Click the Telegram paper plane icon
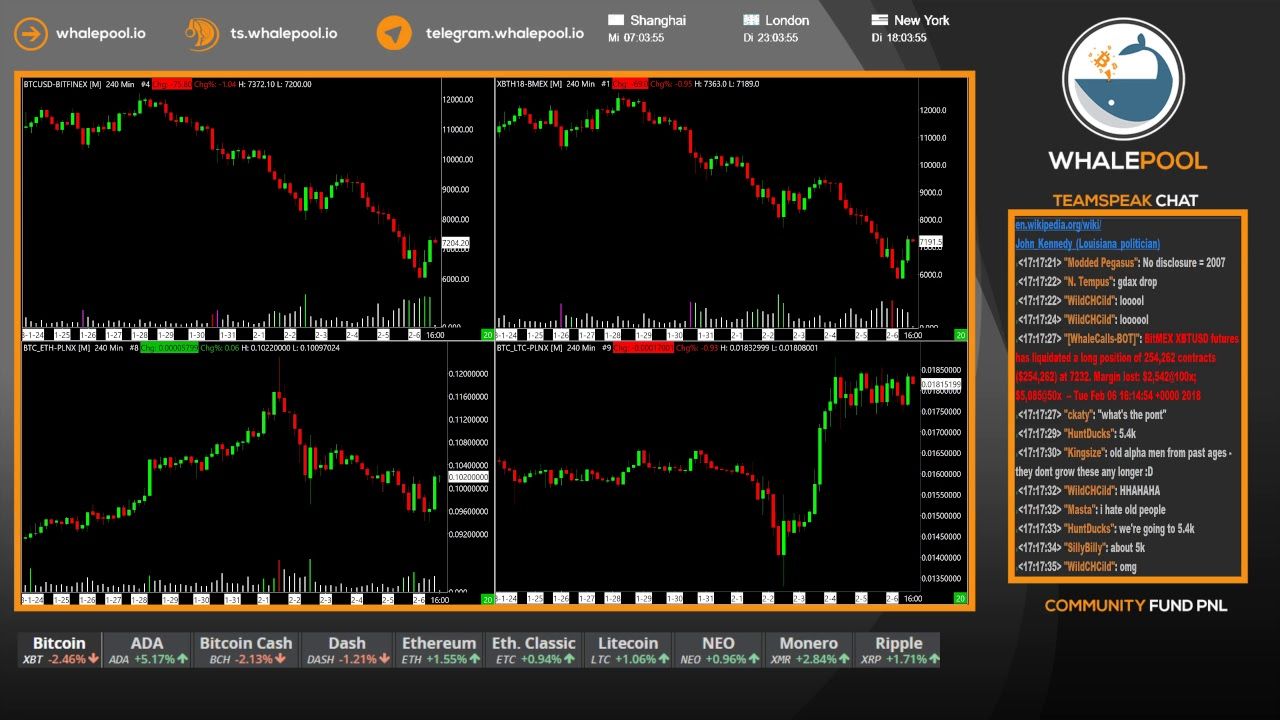This screenshot has height=720, width=1280. pyautogui.click(x=394, y=33)
